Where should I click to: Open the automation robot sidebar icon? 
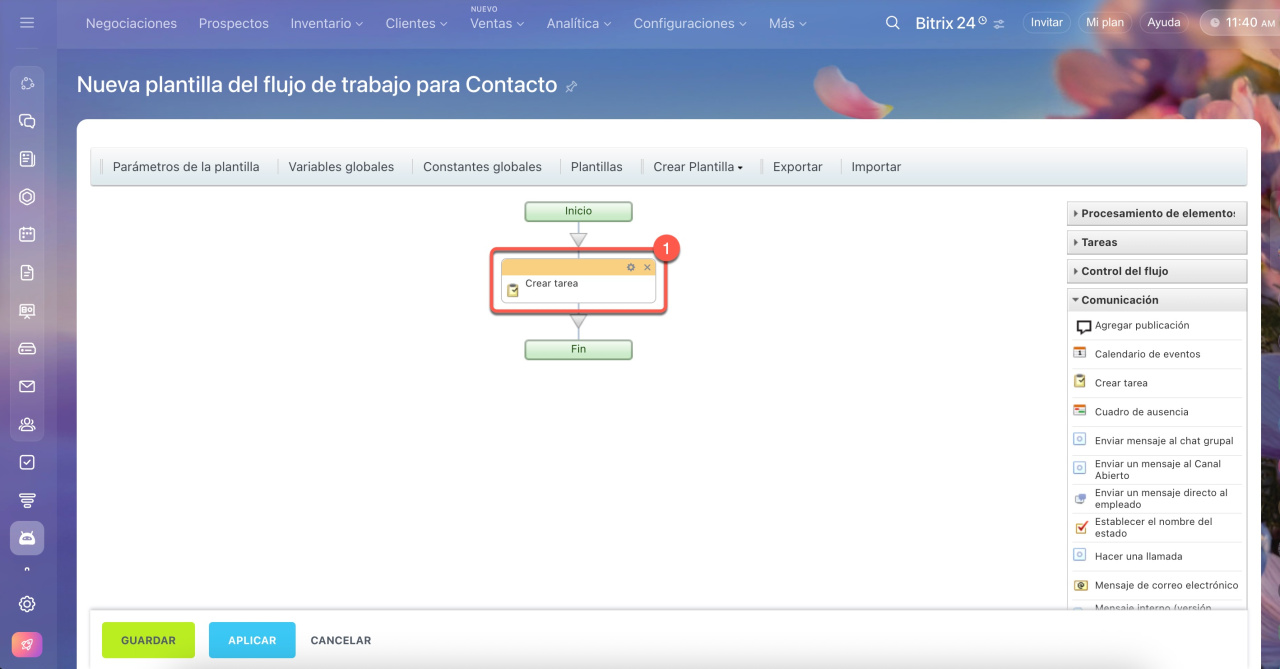click(27, 538)
